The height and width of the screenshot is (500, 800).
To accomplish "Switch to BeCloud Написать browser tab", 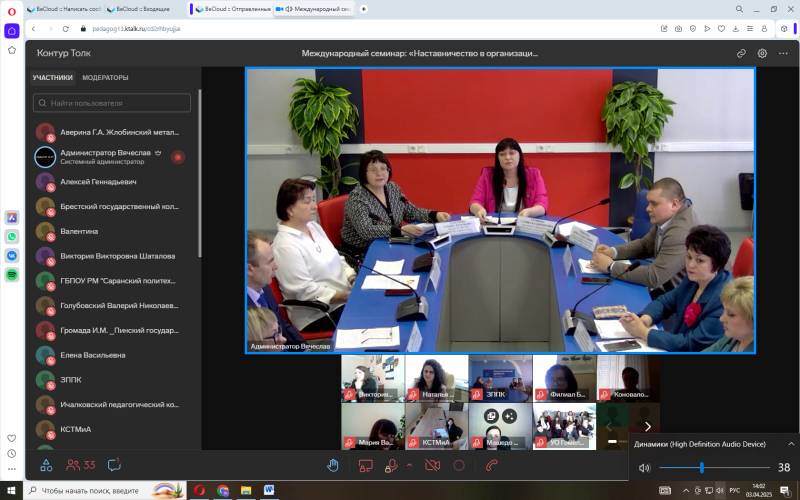I will pyautogui.click(x=63, y=9).
